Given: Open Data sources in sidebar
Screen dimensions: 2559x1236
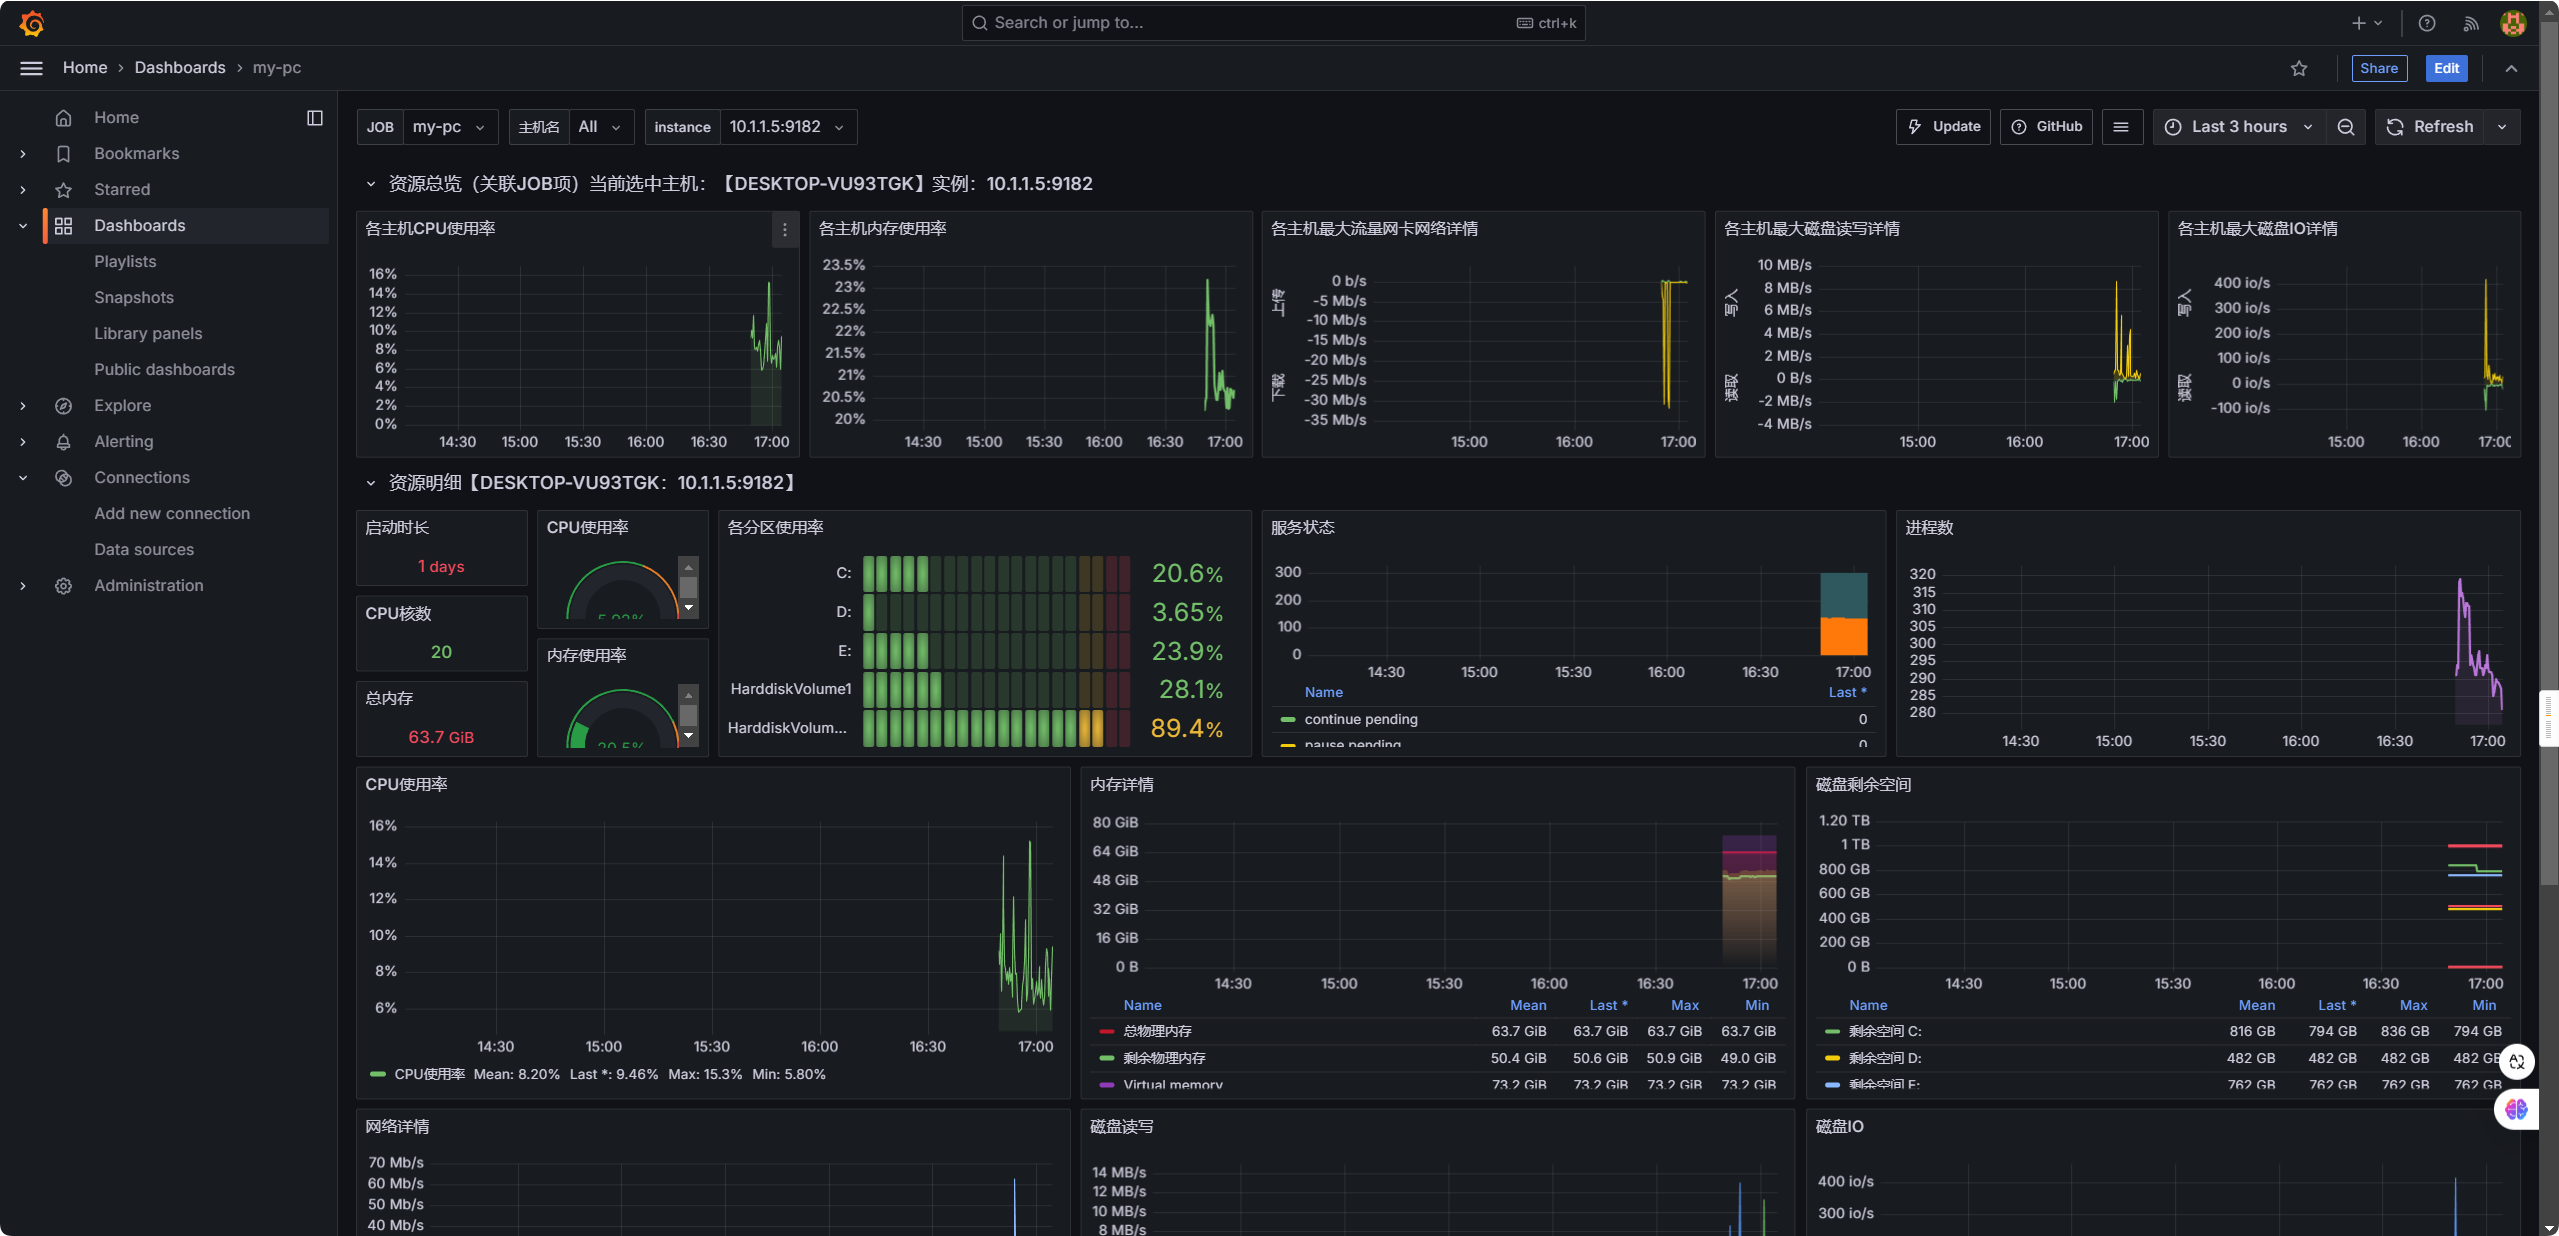Looking at the screenshot, I should pos(144,550).
